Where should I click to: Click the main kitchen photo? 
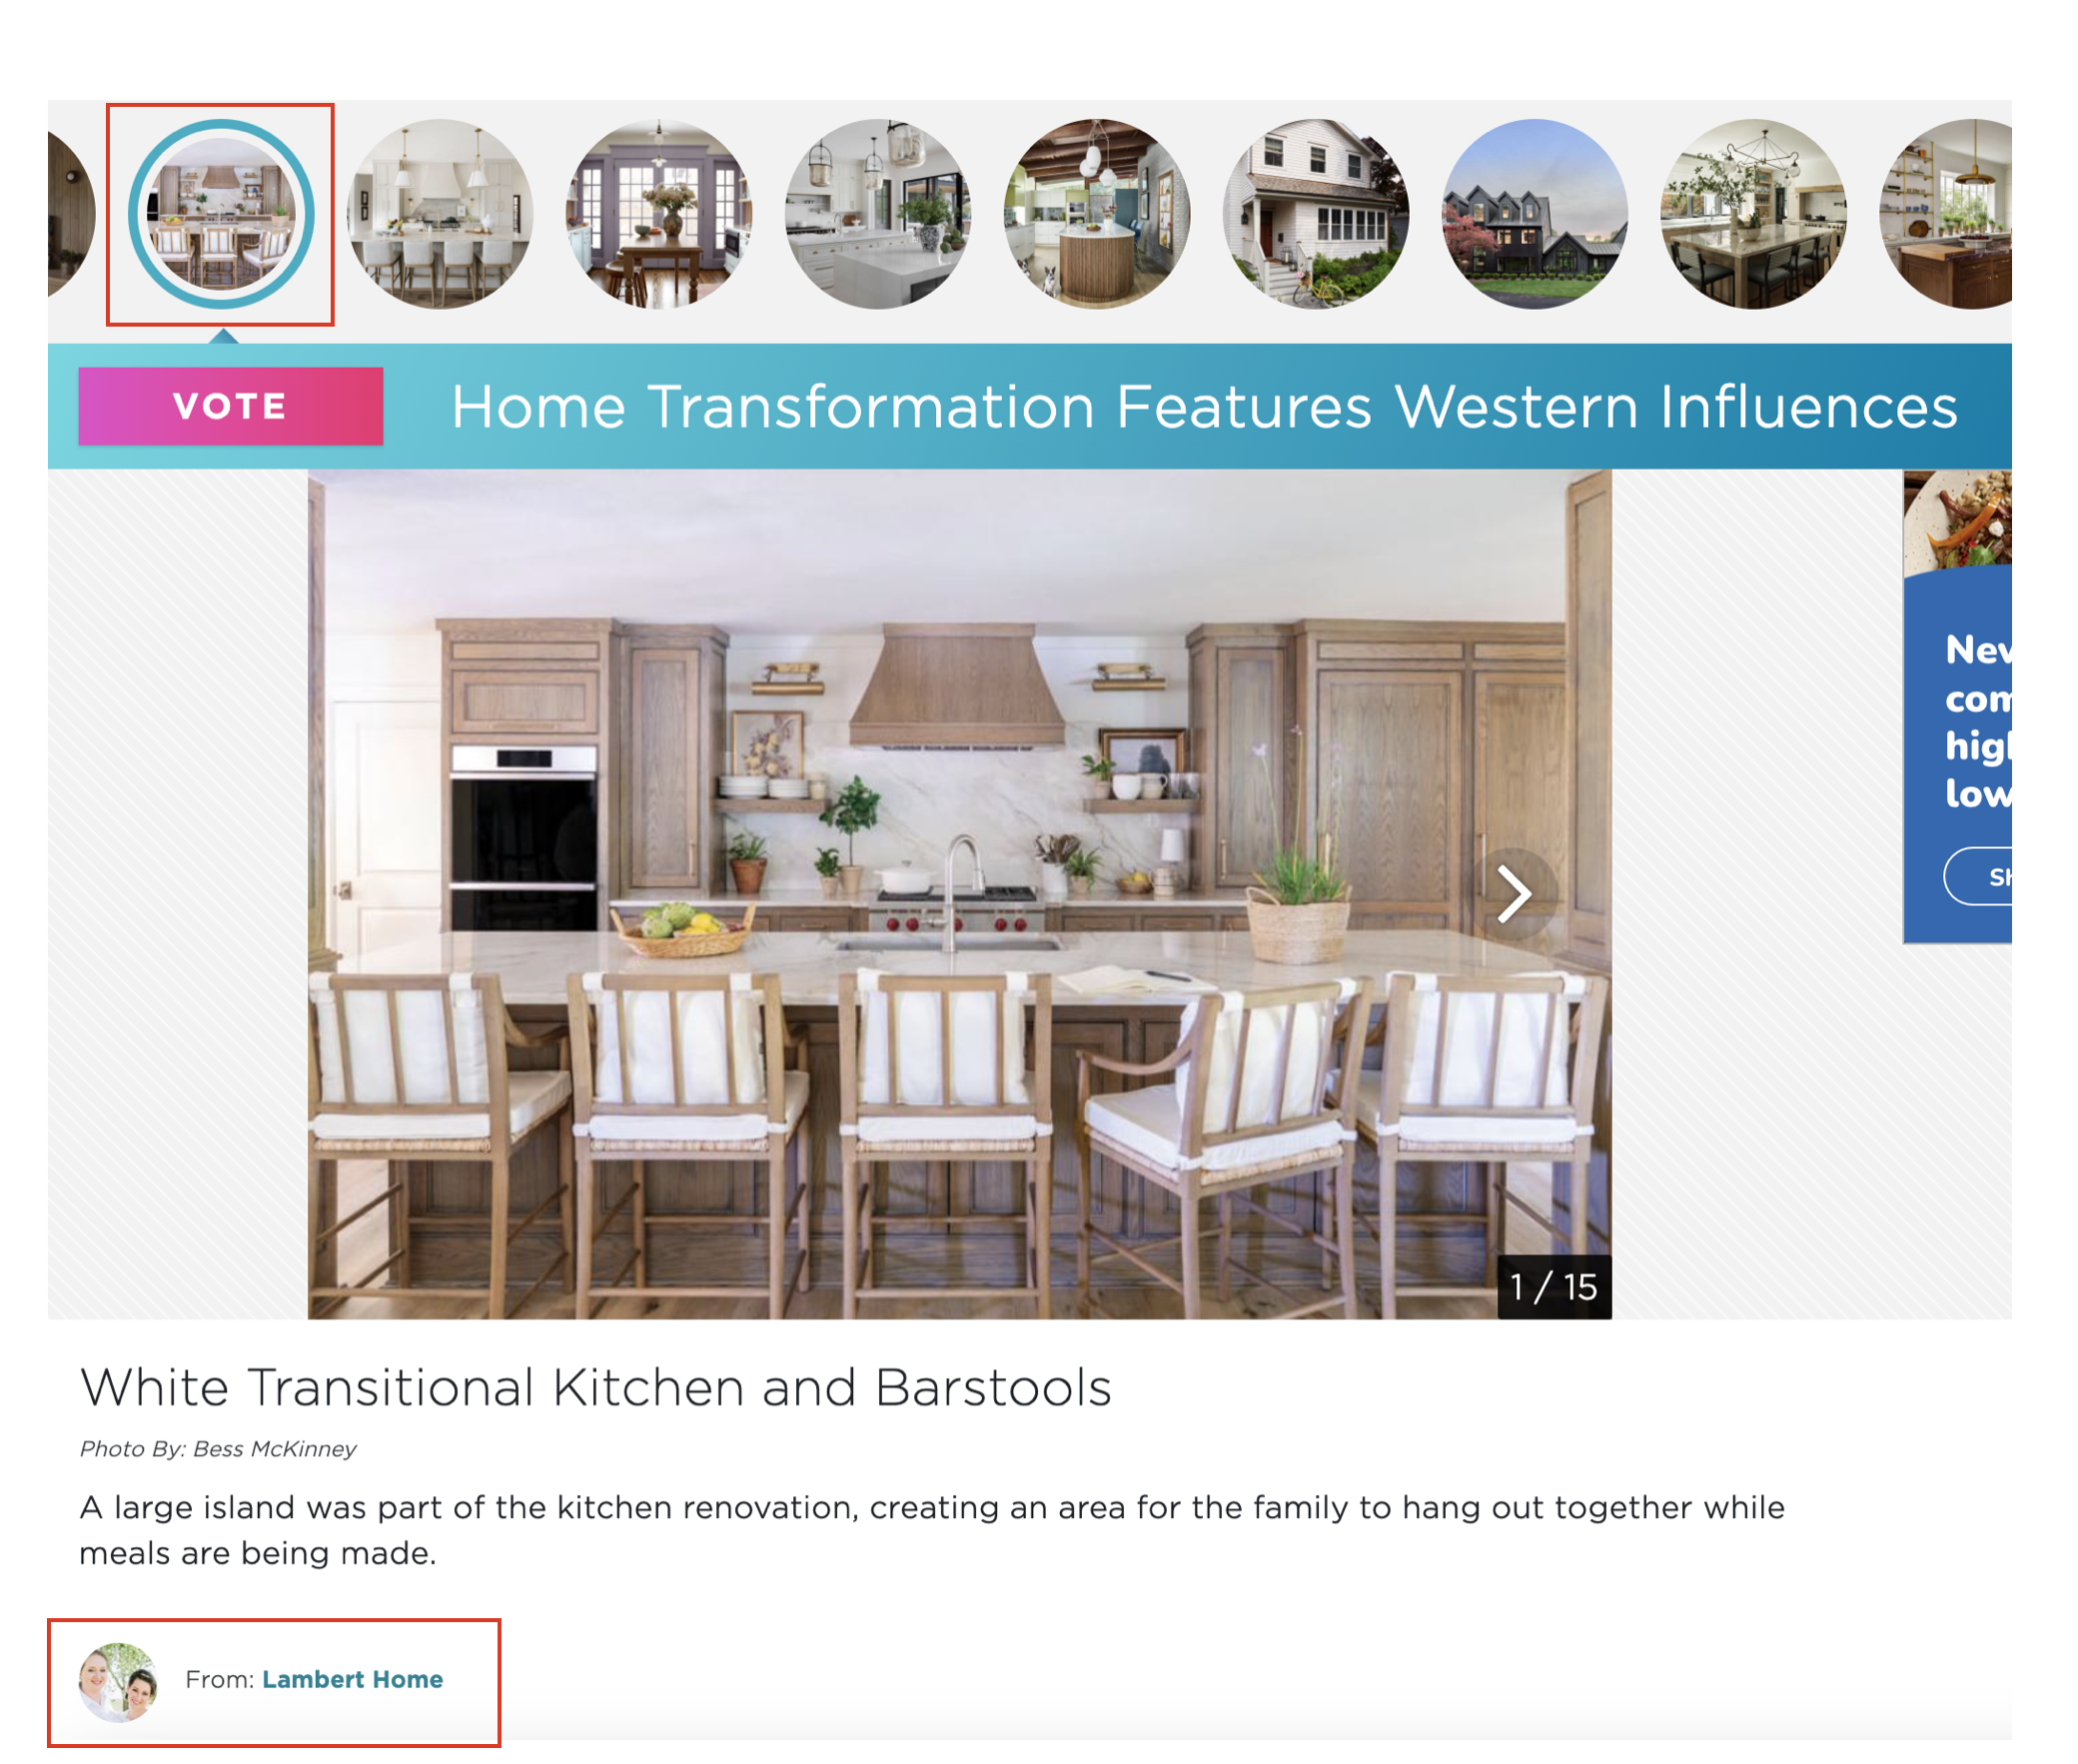959,894
